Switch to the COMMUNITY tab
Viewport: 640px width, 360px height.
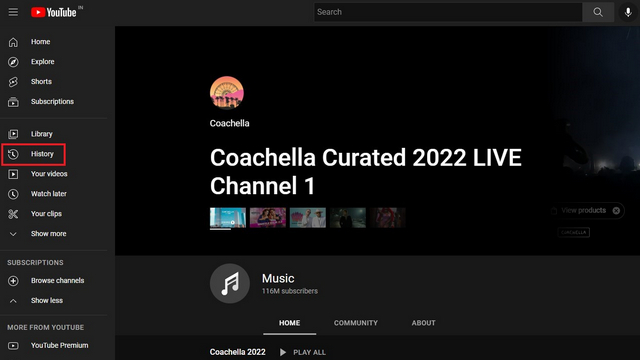(x=356, y=323)
